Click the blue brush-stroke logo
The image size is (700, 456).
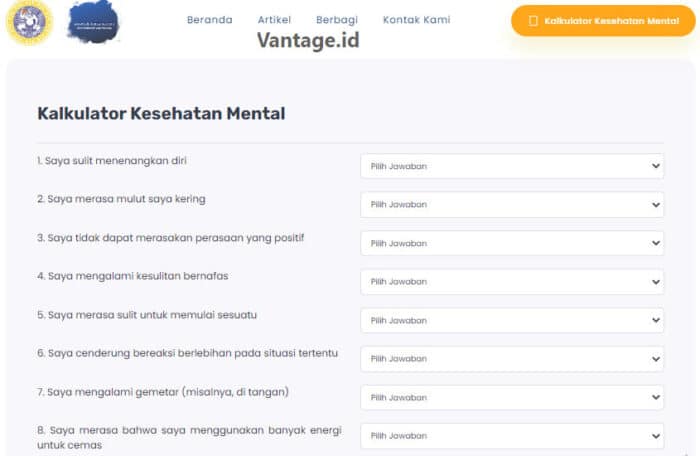tap(94, 22)
